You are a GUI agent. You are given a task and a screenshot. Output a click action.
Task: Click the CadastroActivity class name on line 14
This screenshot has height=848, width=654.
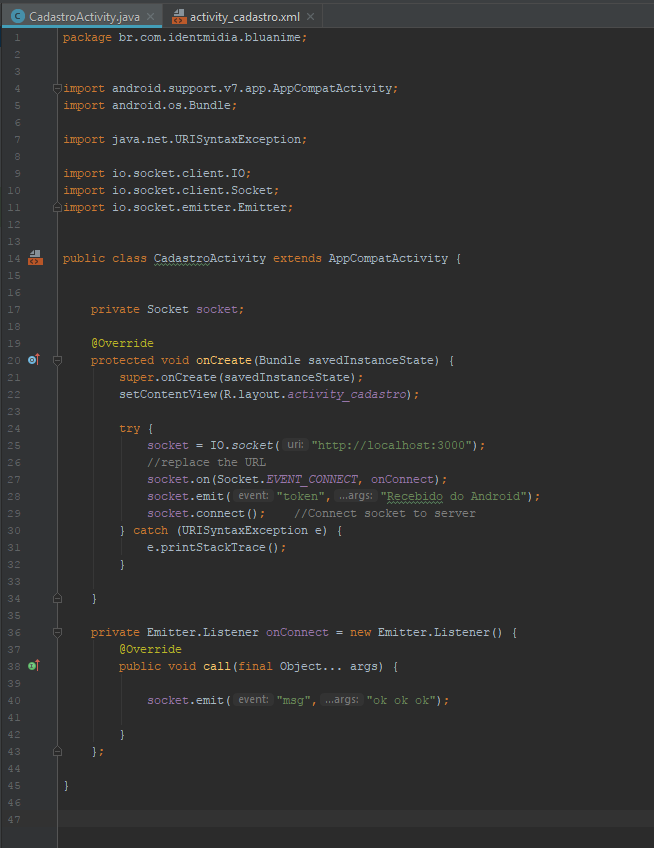tap(210, 258)
